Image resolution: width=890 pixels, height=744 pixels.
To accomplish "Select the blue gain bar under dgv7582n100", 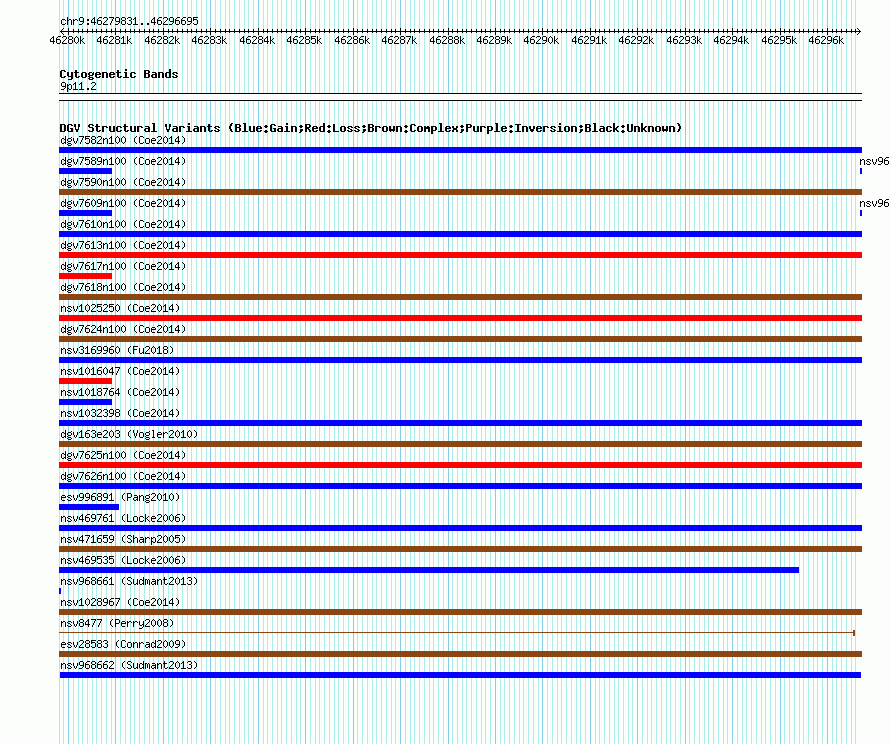I will tap(460, 150).
